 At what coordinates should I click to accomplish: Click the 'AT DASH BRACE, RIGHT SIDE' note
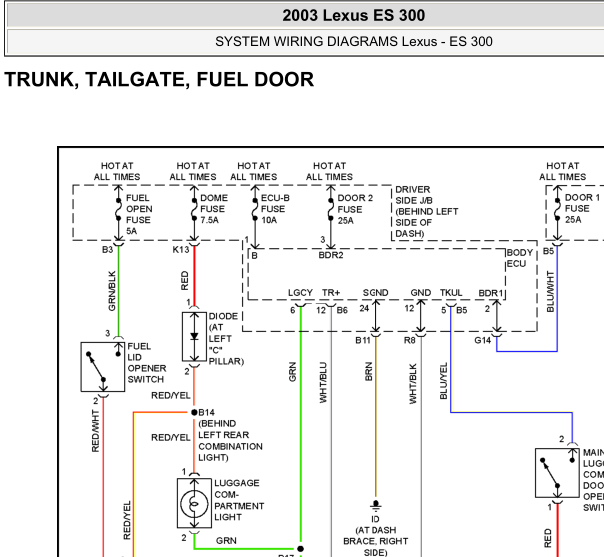click(x=376, y=541)
